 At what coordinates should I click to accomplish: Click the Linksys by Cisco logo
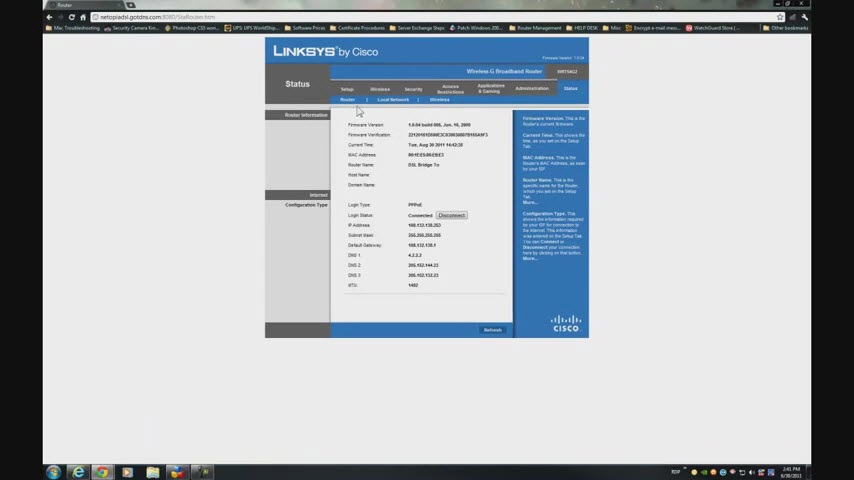coord(326,52)
